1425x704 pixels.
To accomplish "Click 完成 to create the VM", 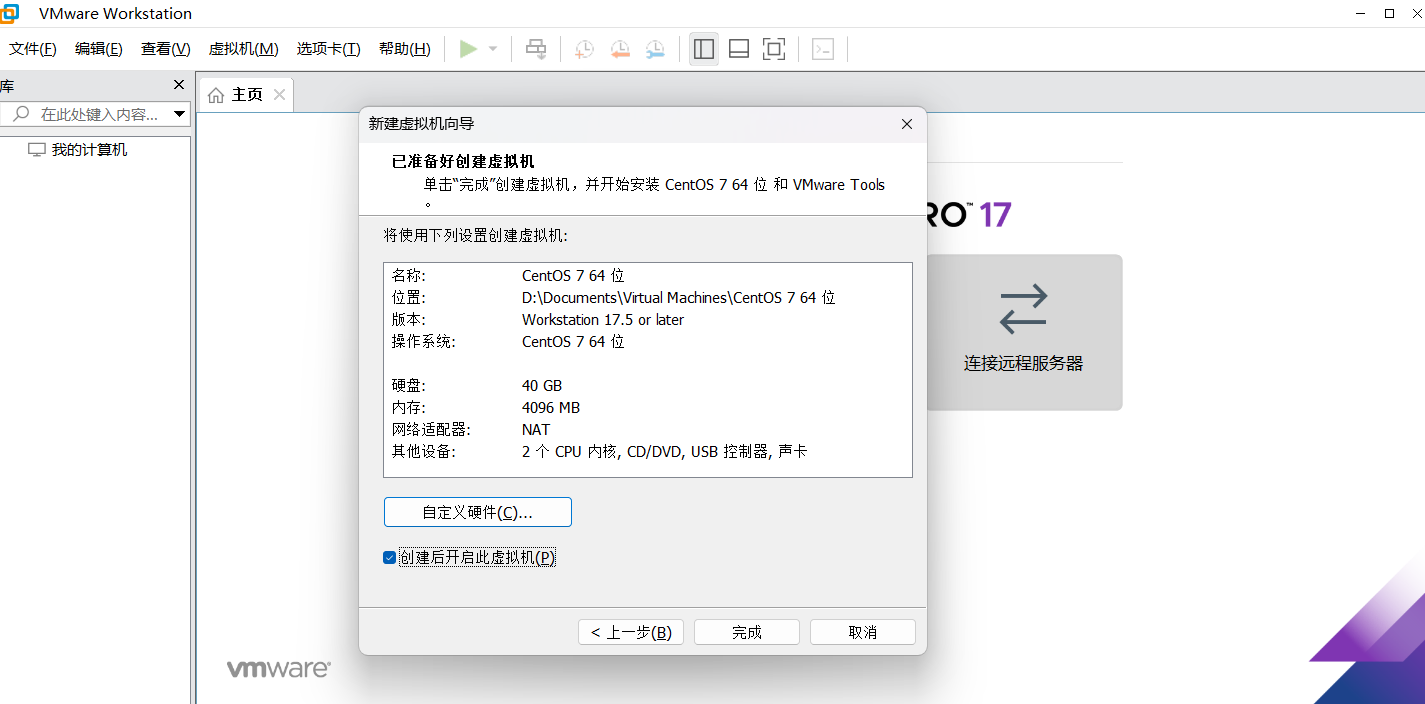I will point(747,632).
